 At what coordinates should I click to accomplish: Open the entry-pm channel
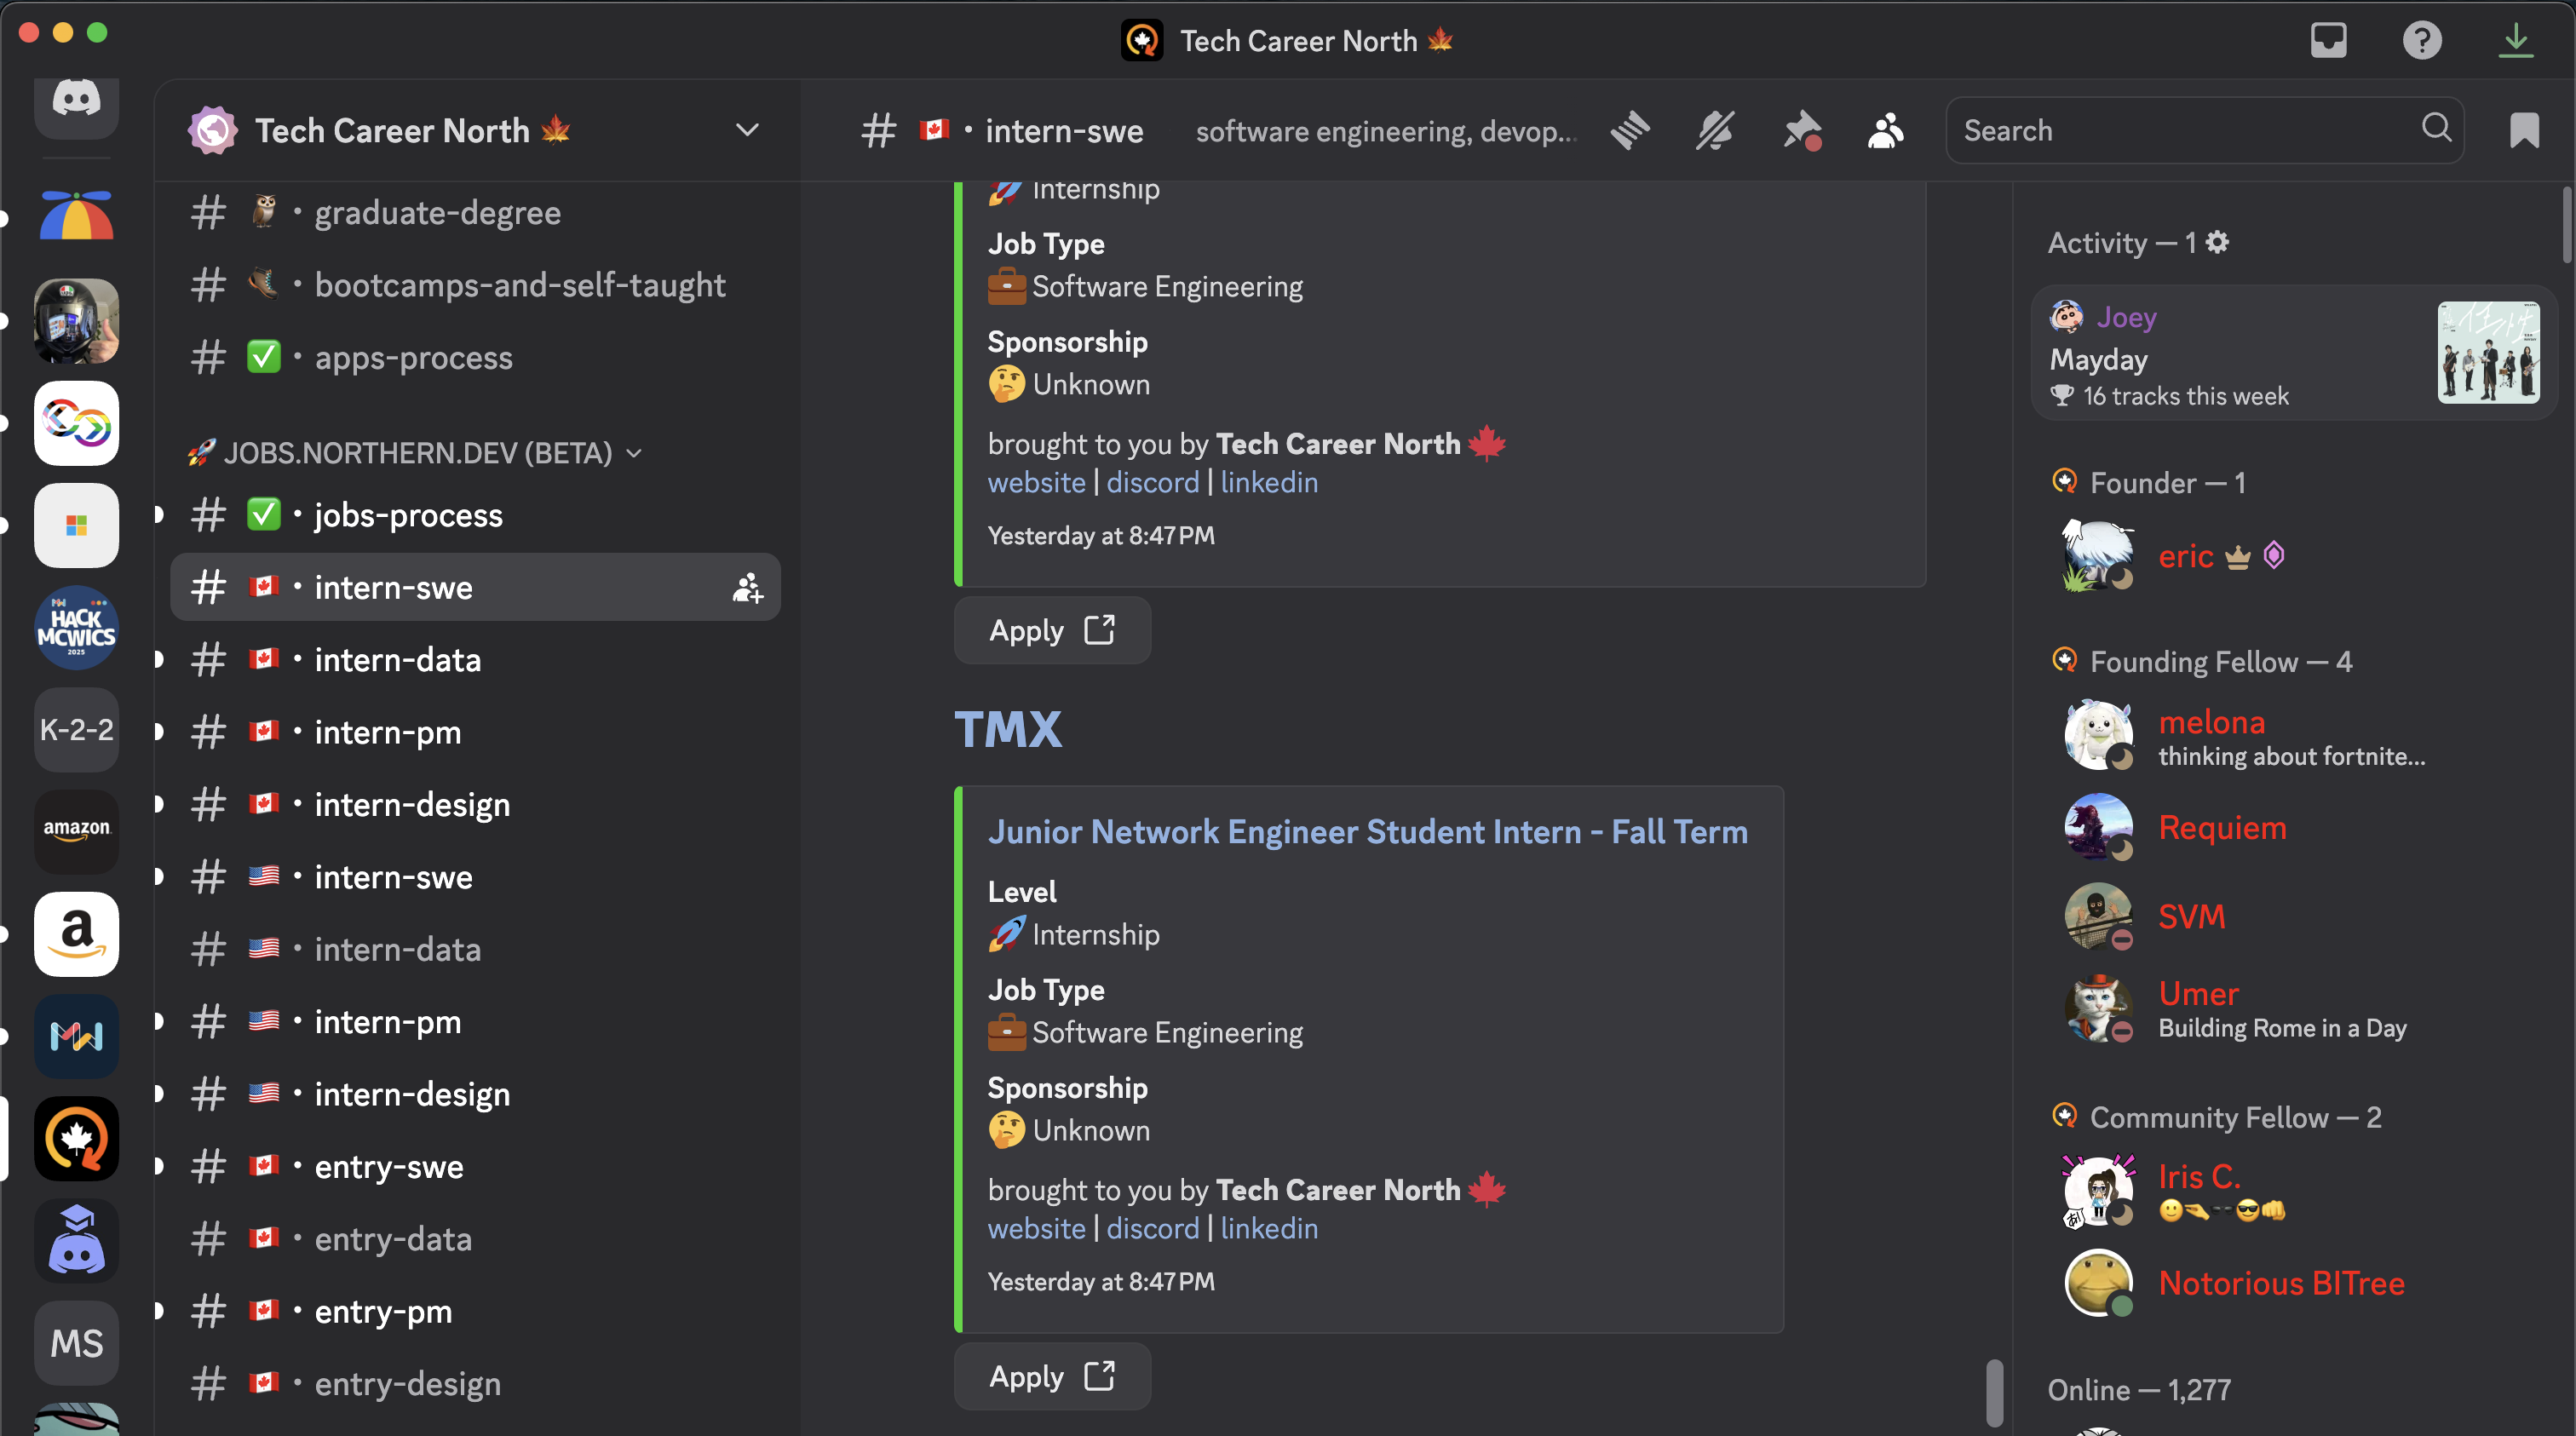point(475,1311)
